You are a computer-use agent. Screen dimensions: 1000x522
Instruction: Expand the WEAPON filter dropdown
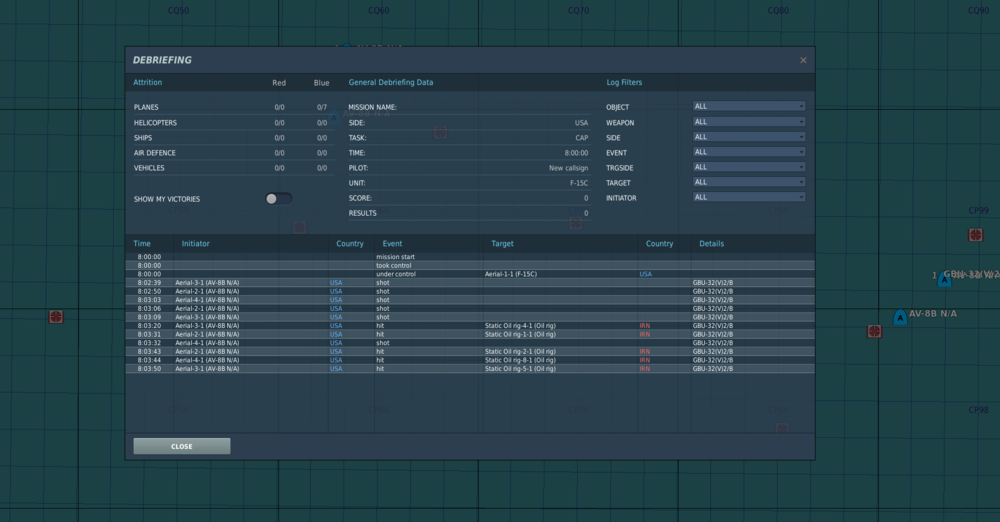tap(749, 122)
